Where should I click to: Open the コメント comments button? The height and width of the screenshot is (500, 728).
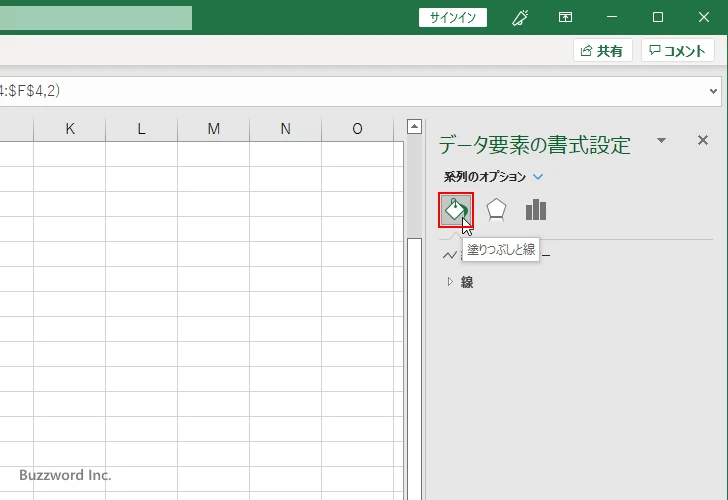tap(679, 51)
